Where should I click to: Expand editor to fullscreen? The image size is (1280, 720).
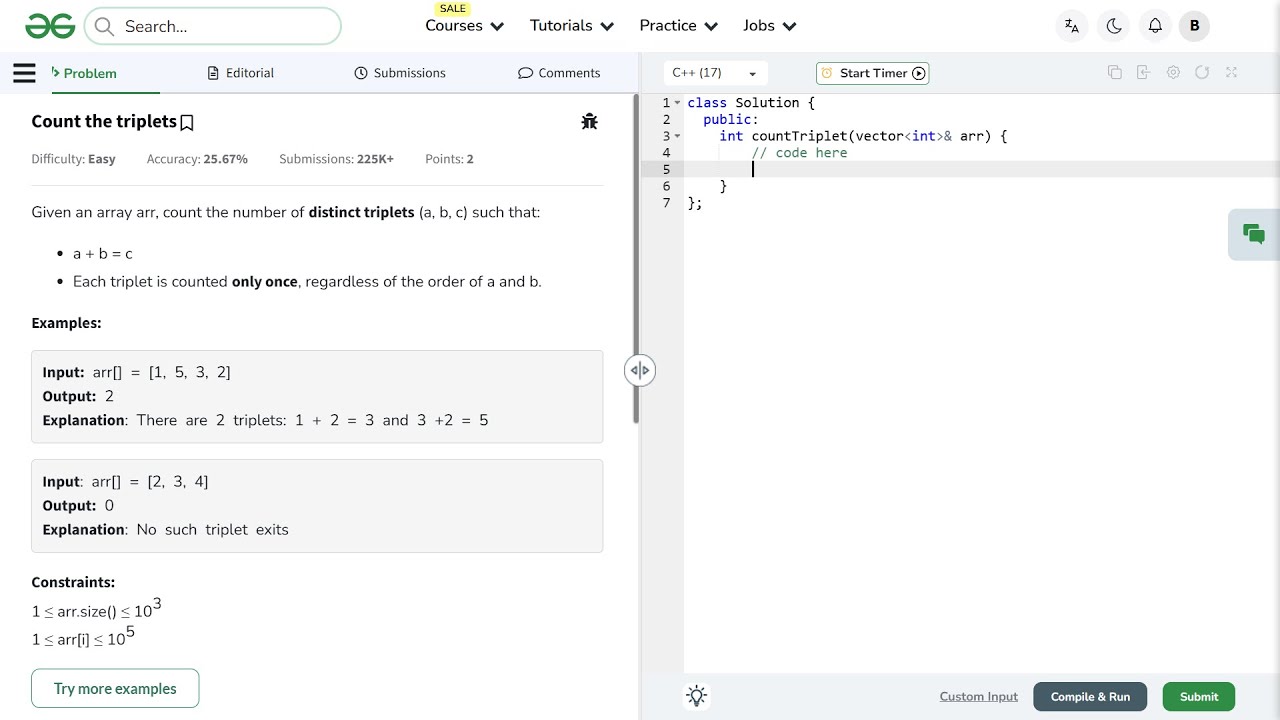tap(1231, 72)
